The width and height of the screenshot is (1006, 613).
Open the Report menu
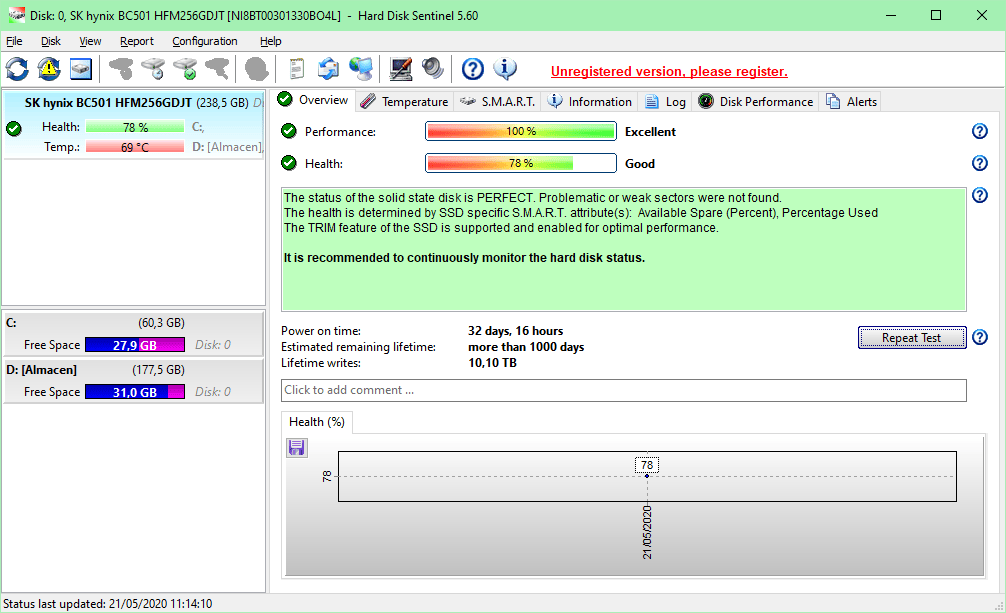click(x=137, y=41)
